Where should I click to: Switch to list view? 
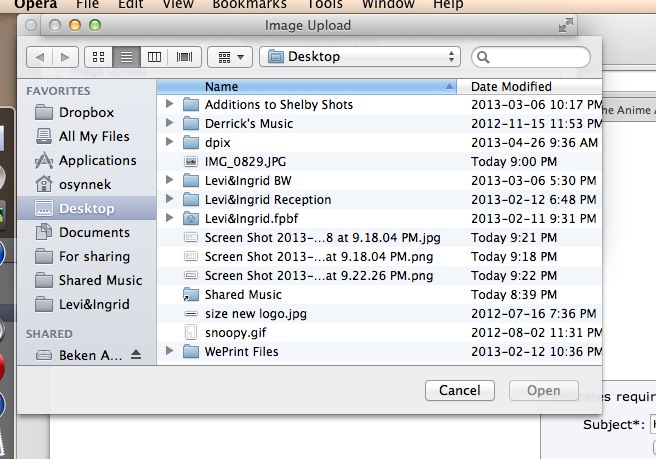pos(126,57)
